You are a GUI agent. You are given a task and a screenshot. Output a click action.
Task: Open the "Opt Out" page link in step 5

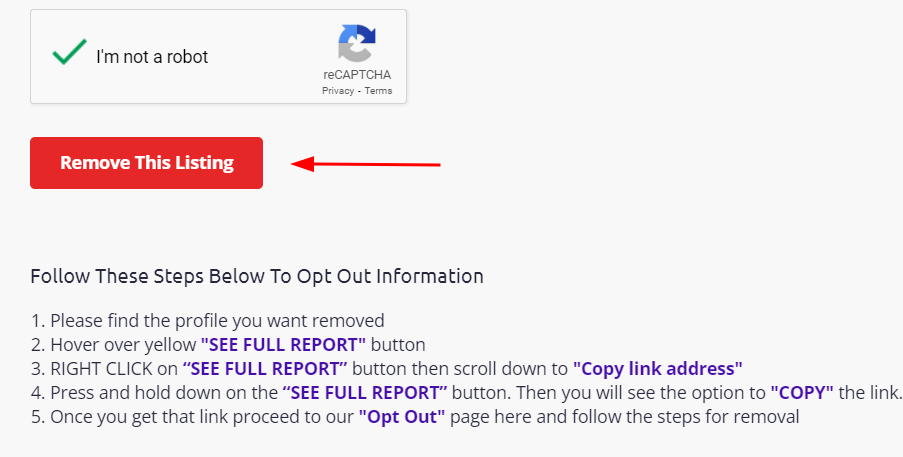click(402, 417)
